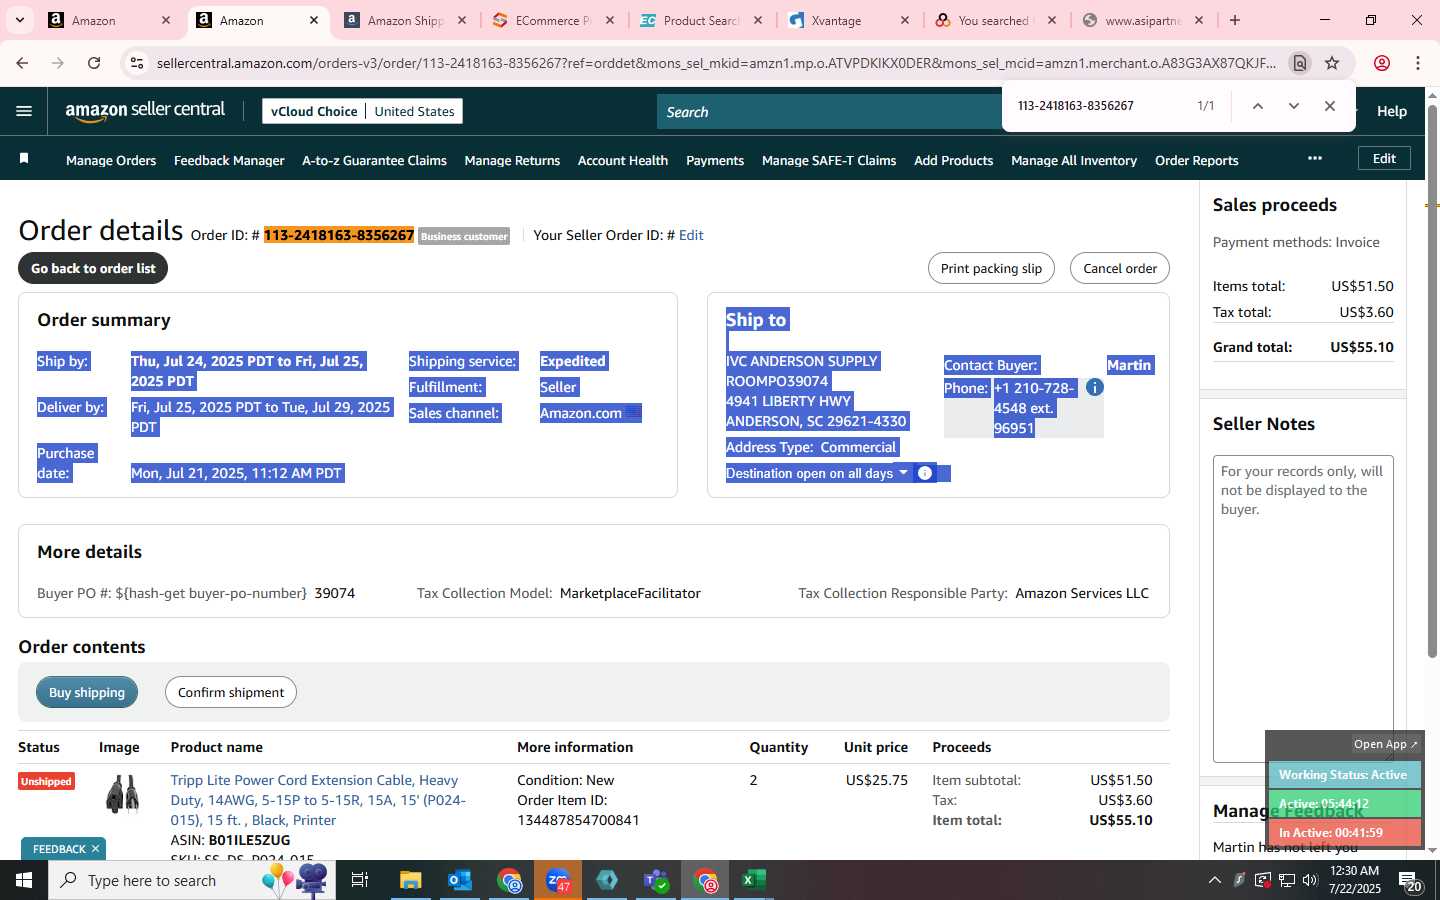Click the page vertical scrollbar
This screenshot has width=1440, height=900.
(1432, 380)
